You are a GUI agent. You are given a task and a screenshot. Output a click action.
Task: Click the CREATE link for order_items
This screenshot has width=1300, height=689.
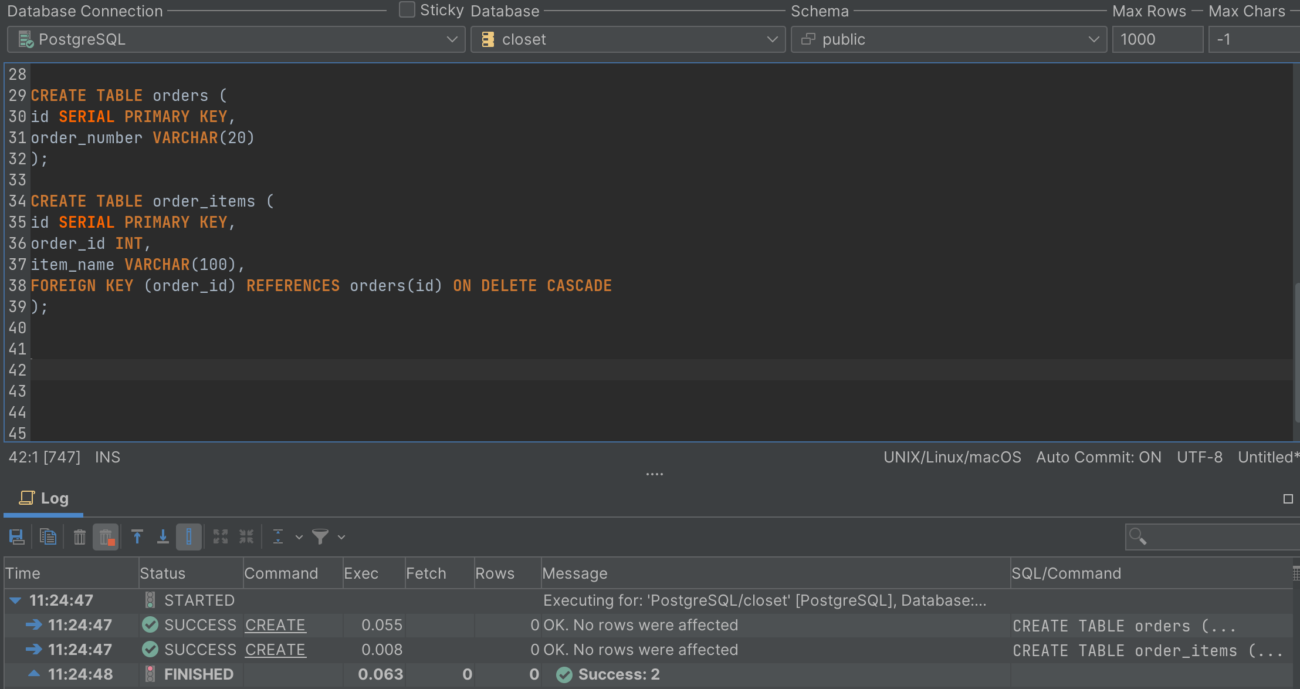275,649
